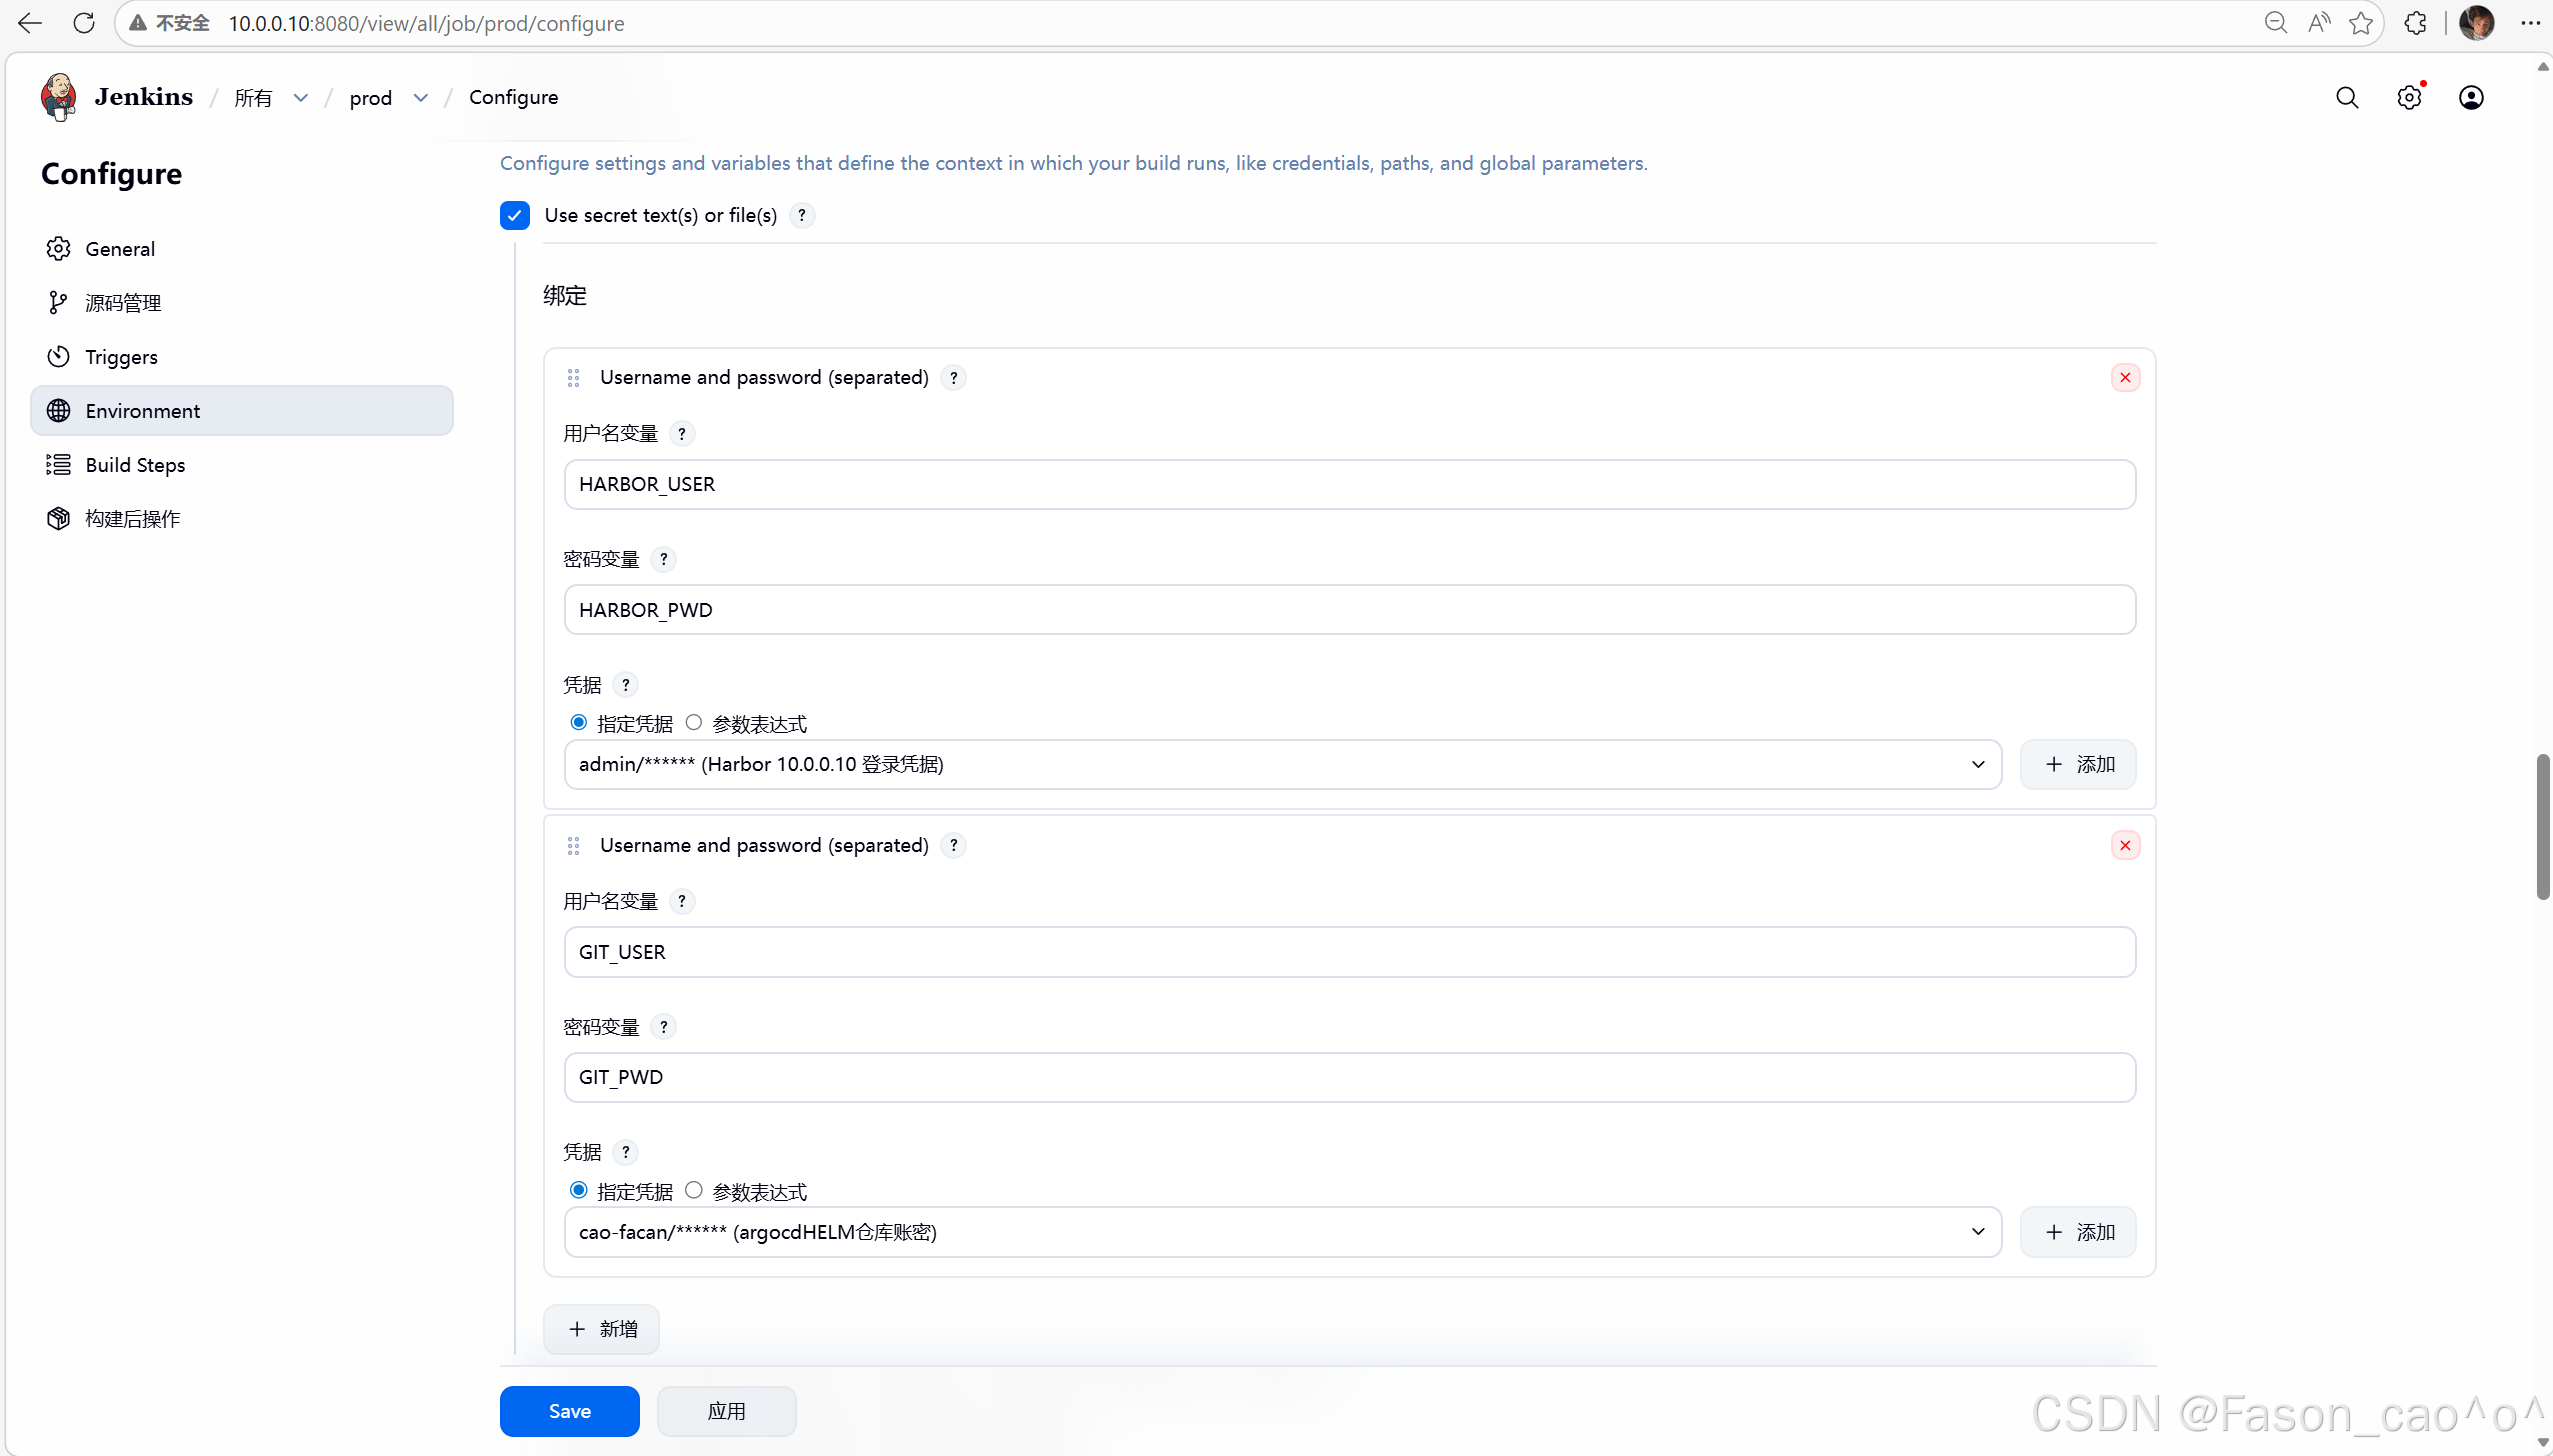Open the admin Harbor credential dropdown
2553x1456 pixels.
1282,764
